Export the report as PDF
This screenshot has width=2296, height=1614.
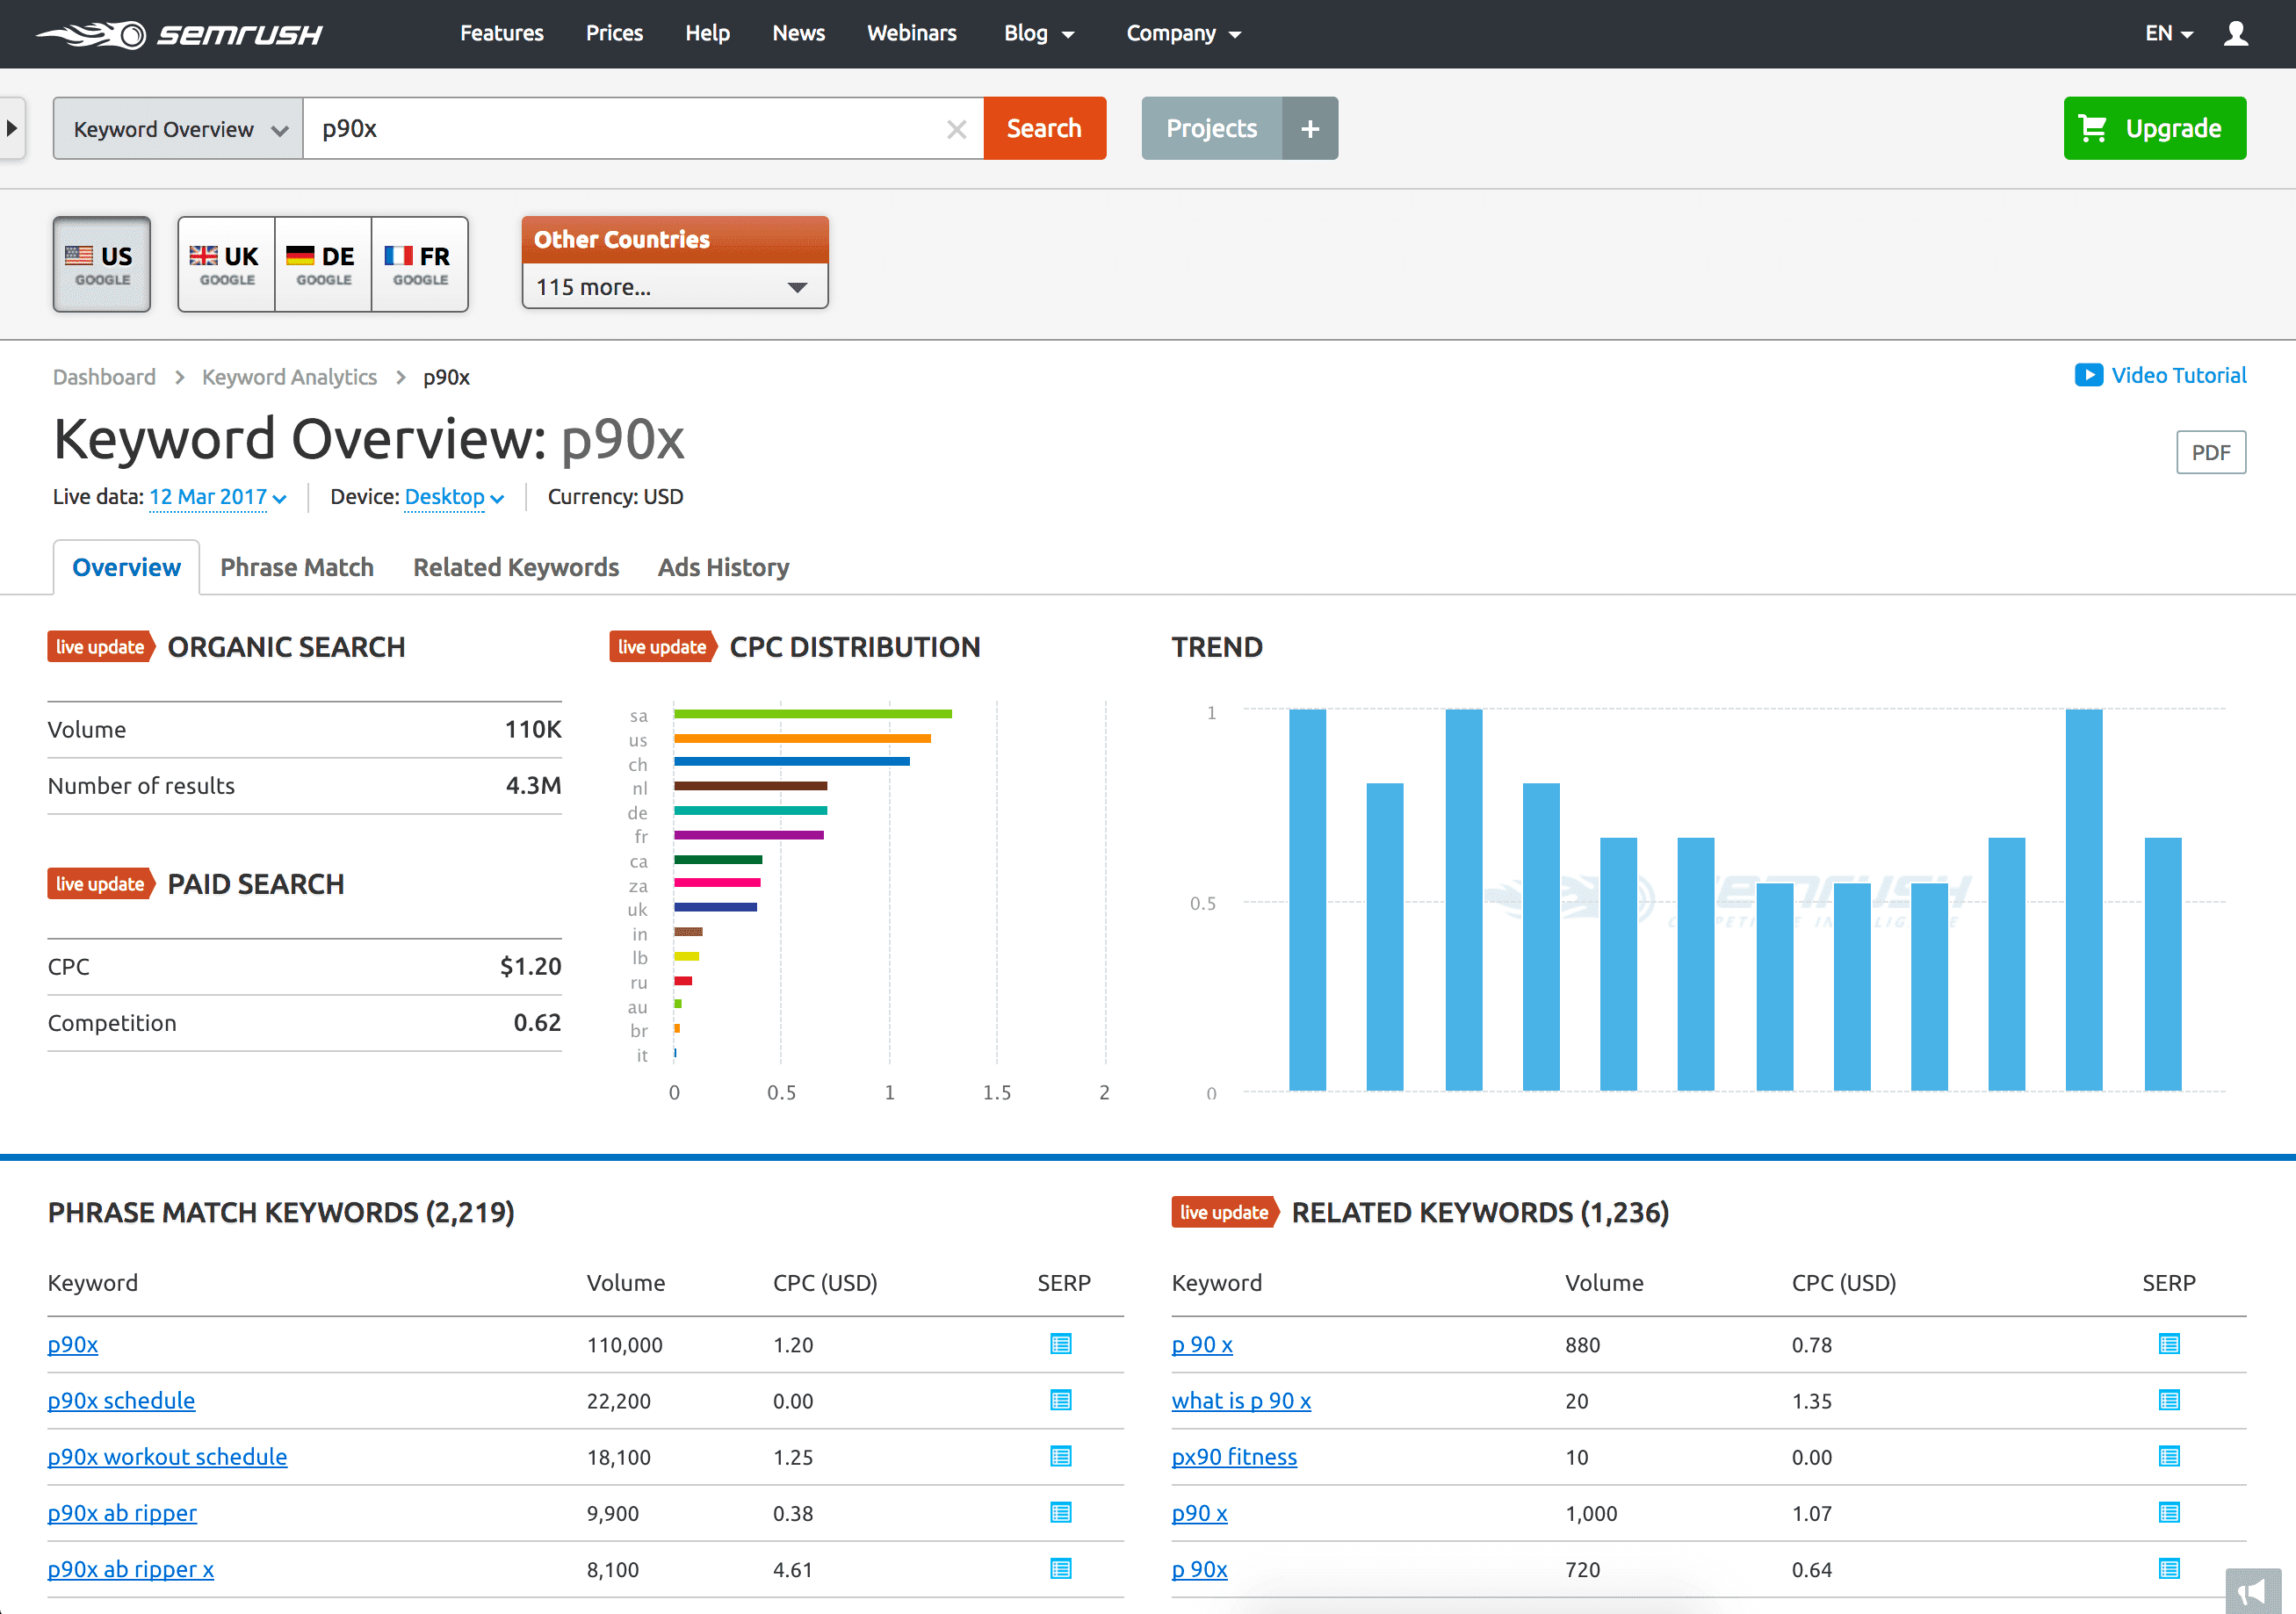click(2211, 452)
